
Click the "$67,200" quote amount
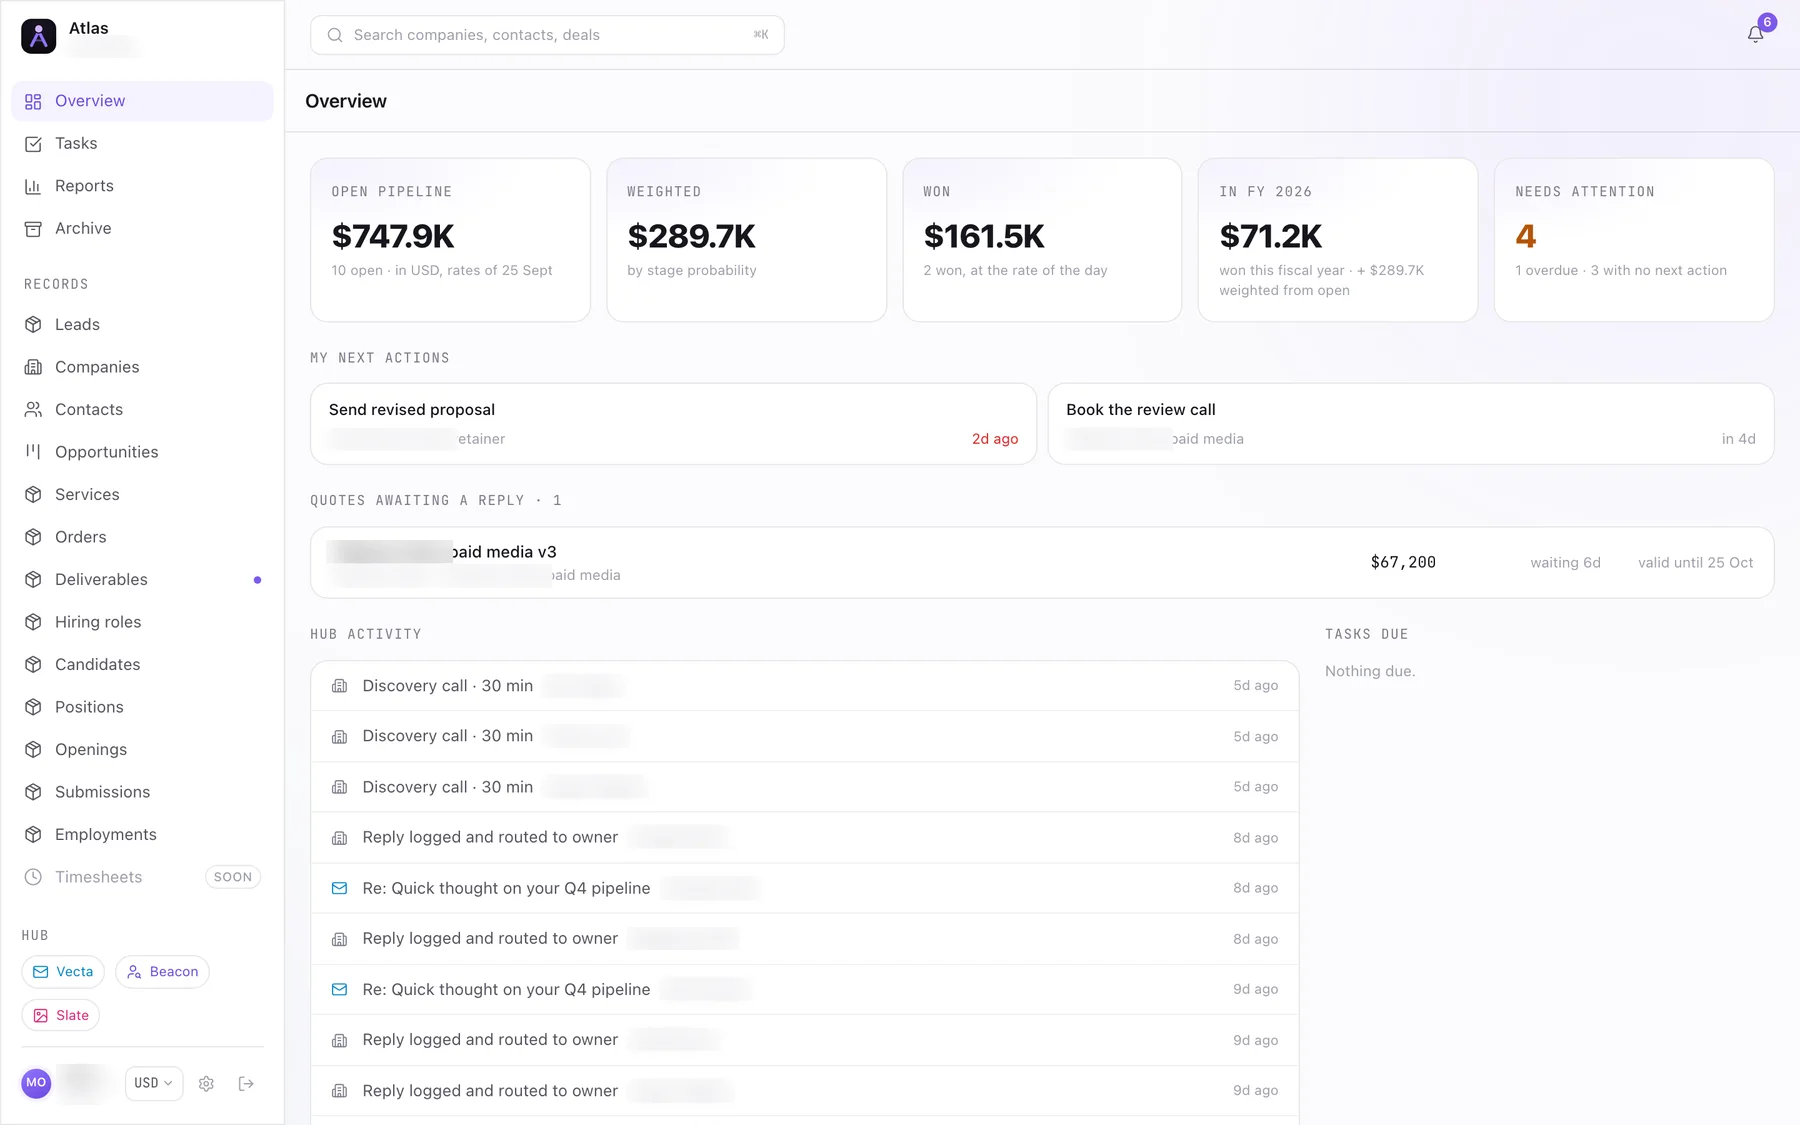(1403, 563)
